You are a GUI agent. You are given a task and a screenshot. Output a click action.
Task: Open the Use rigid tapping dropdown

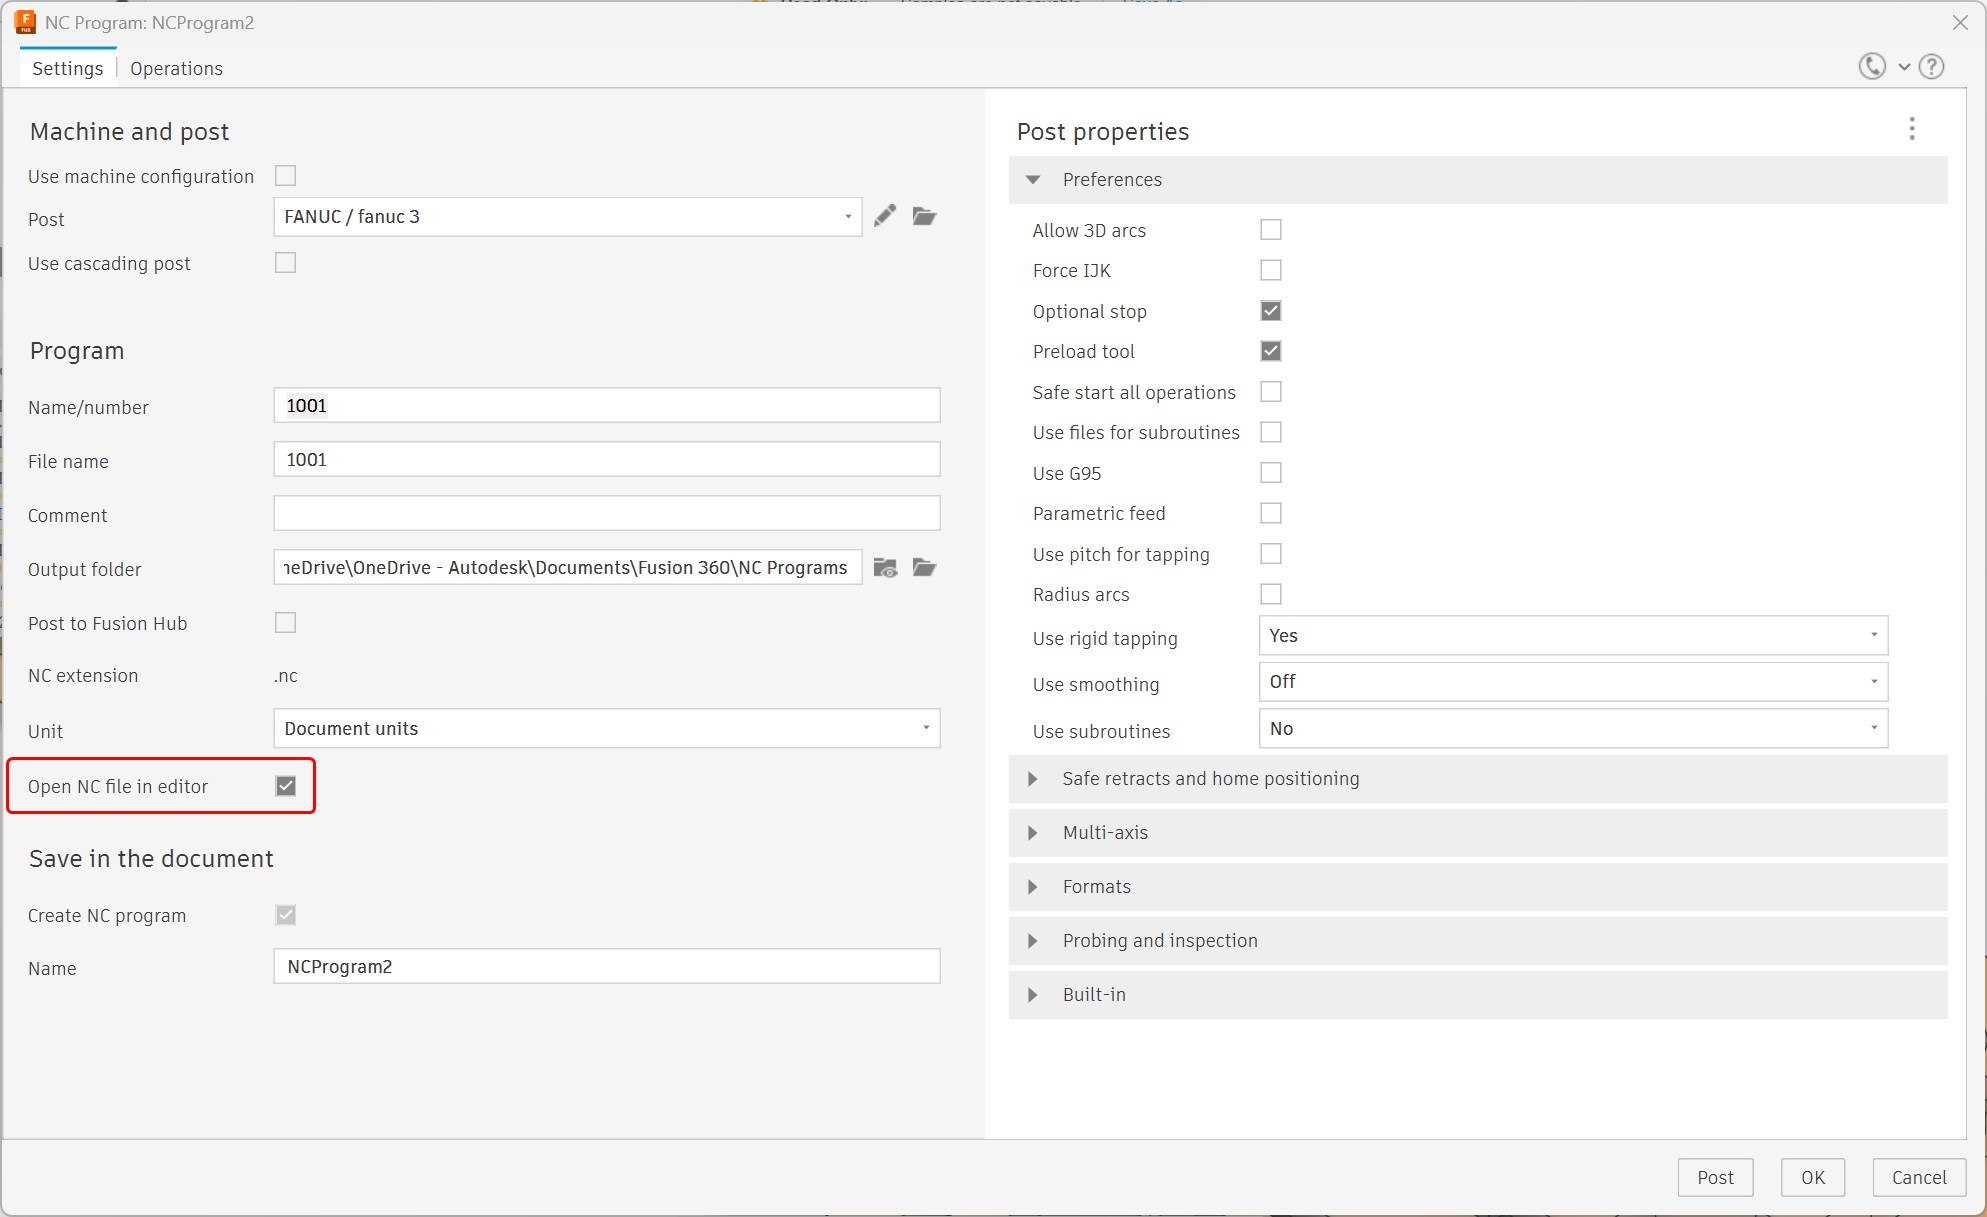[1572, 636]
